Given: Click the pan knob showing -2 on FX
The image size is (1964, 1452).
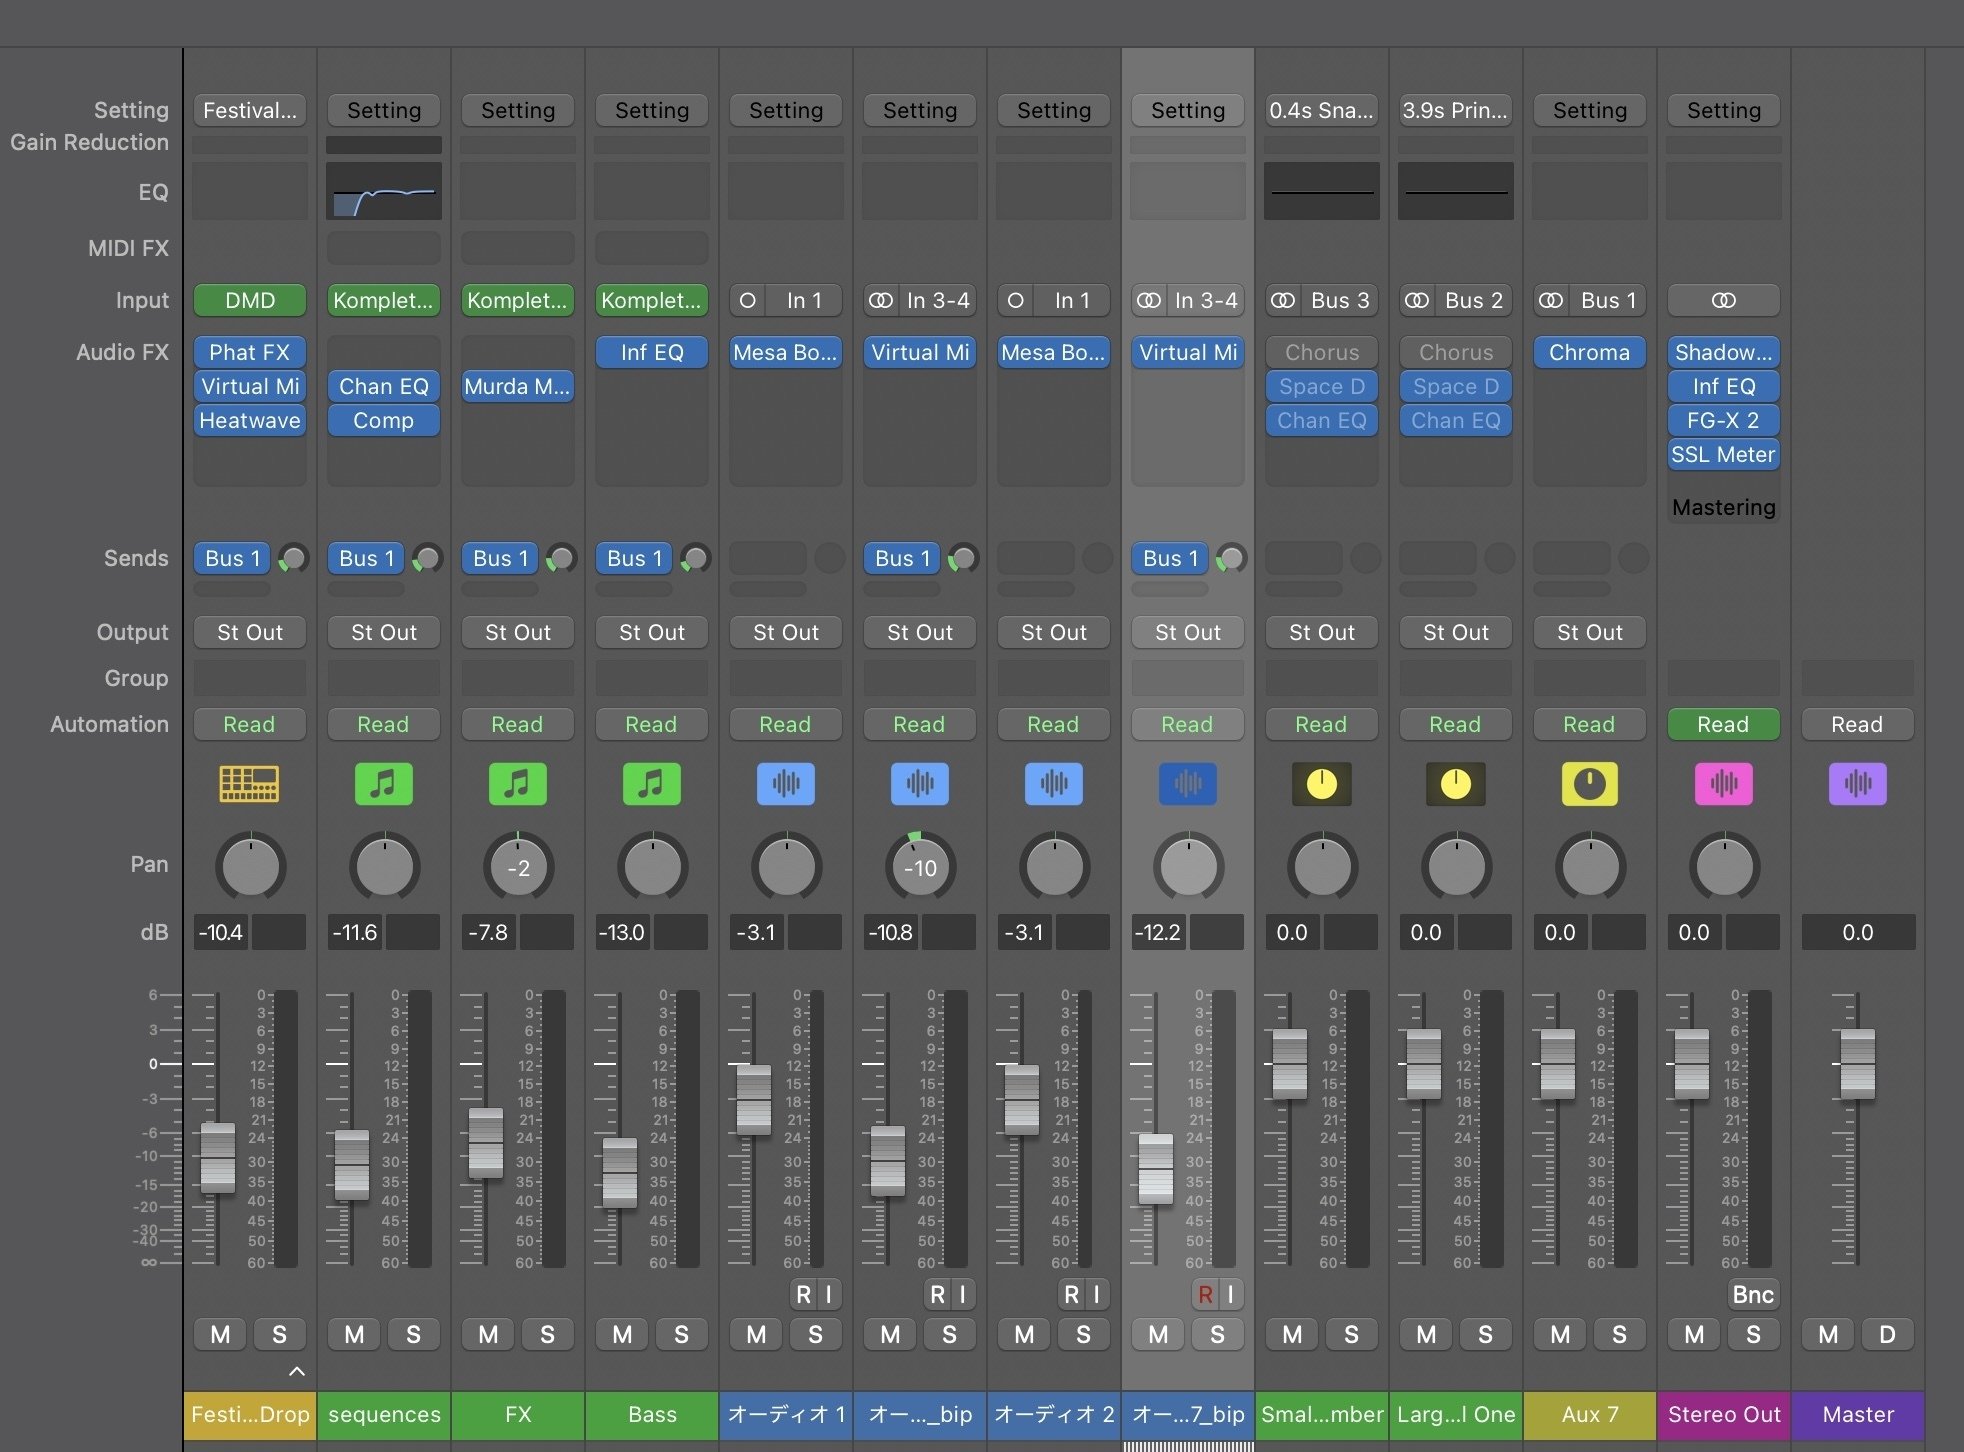Looking at the screenshot, I should click(518, 867).
